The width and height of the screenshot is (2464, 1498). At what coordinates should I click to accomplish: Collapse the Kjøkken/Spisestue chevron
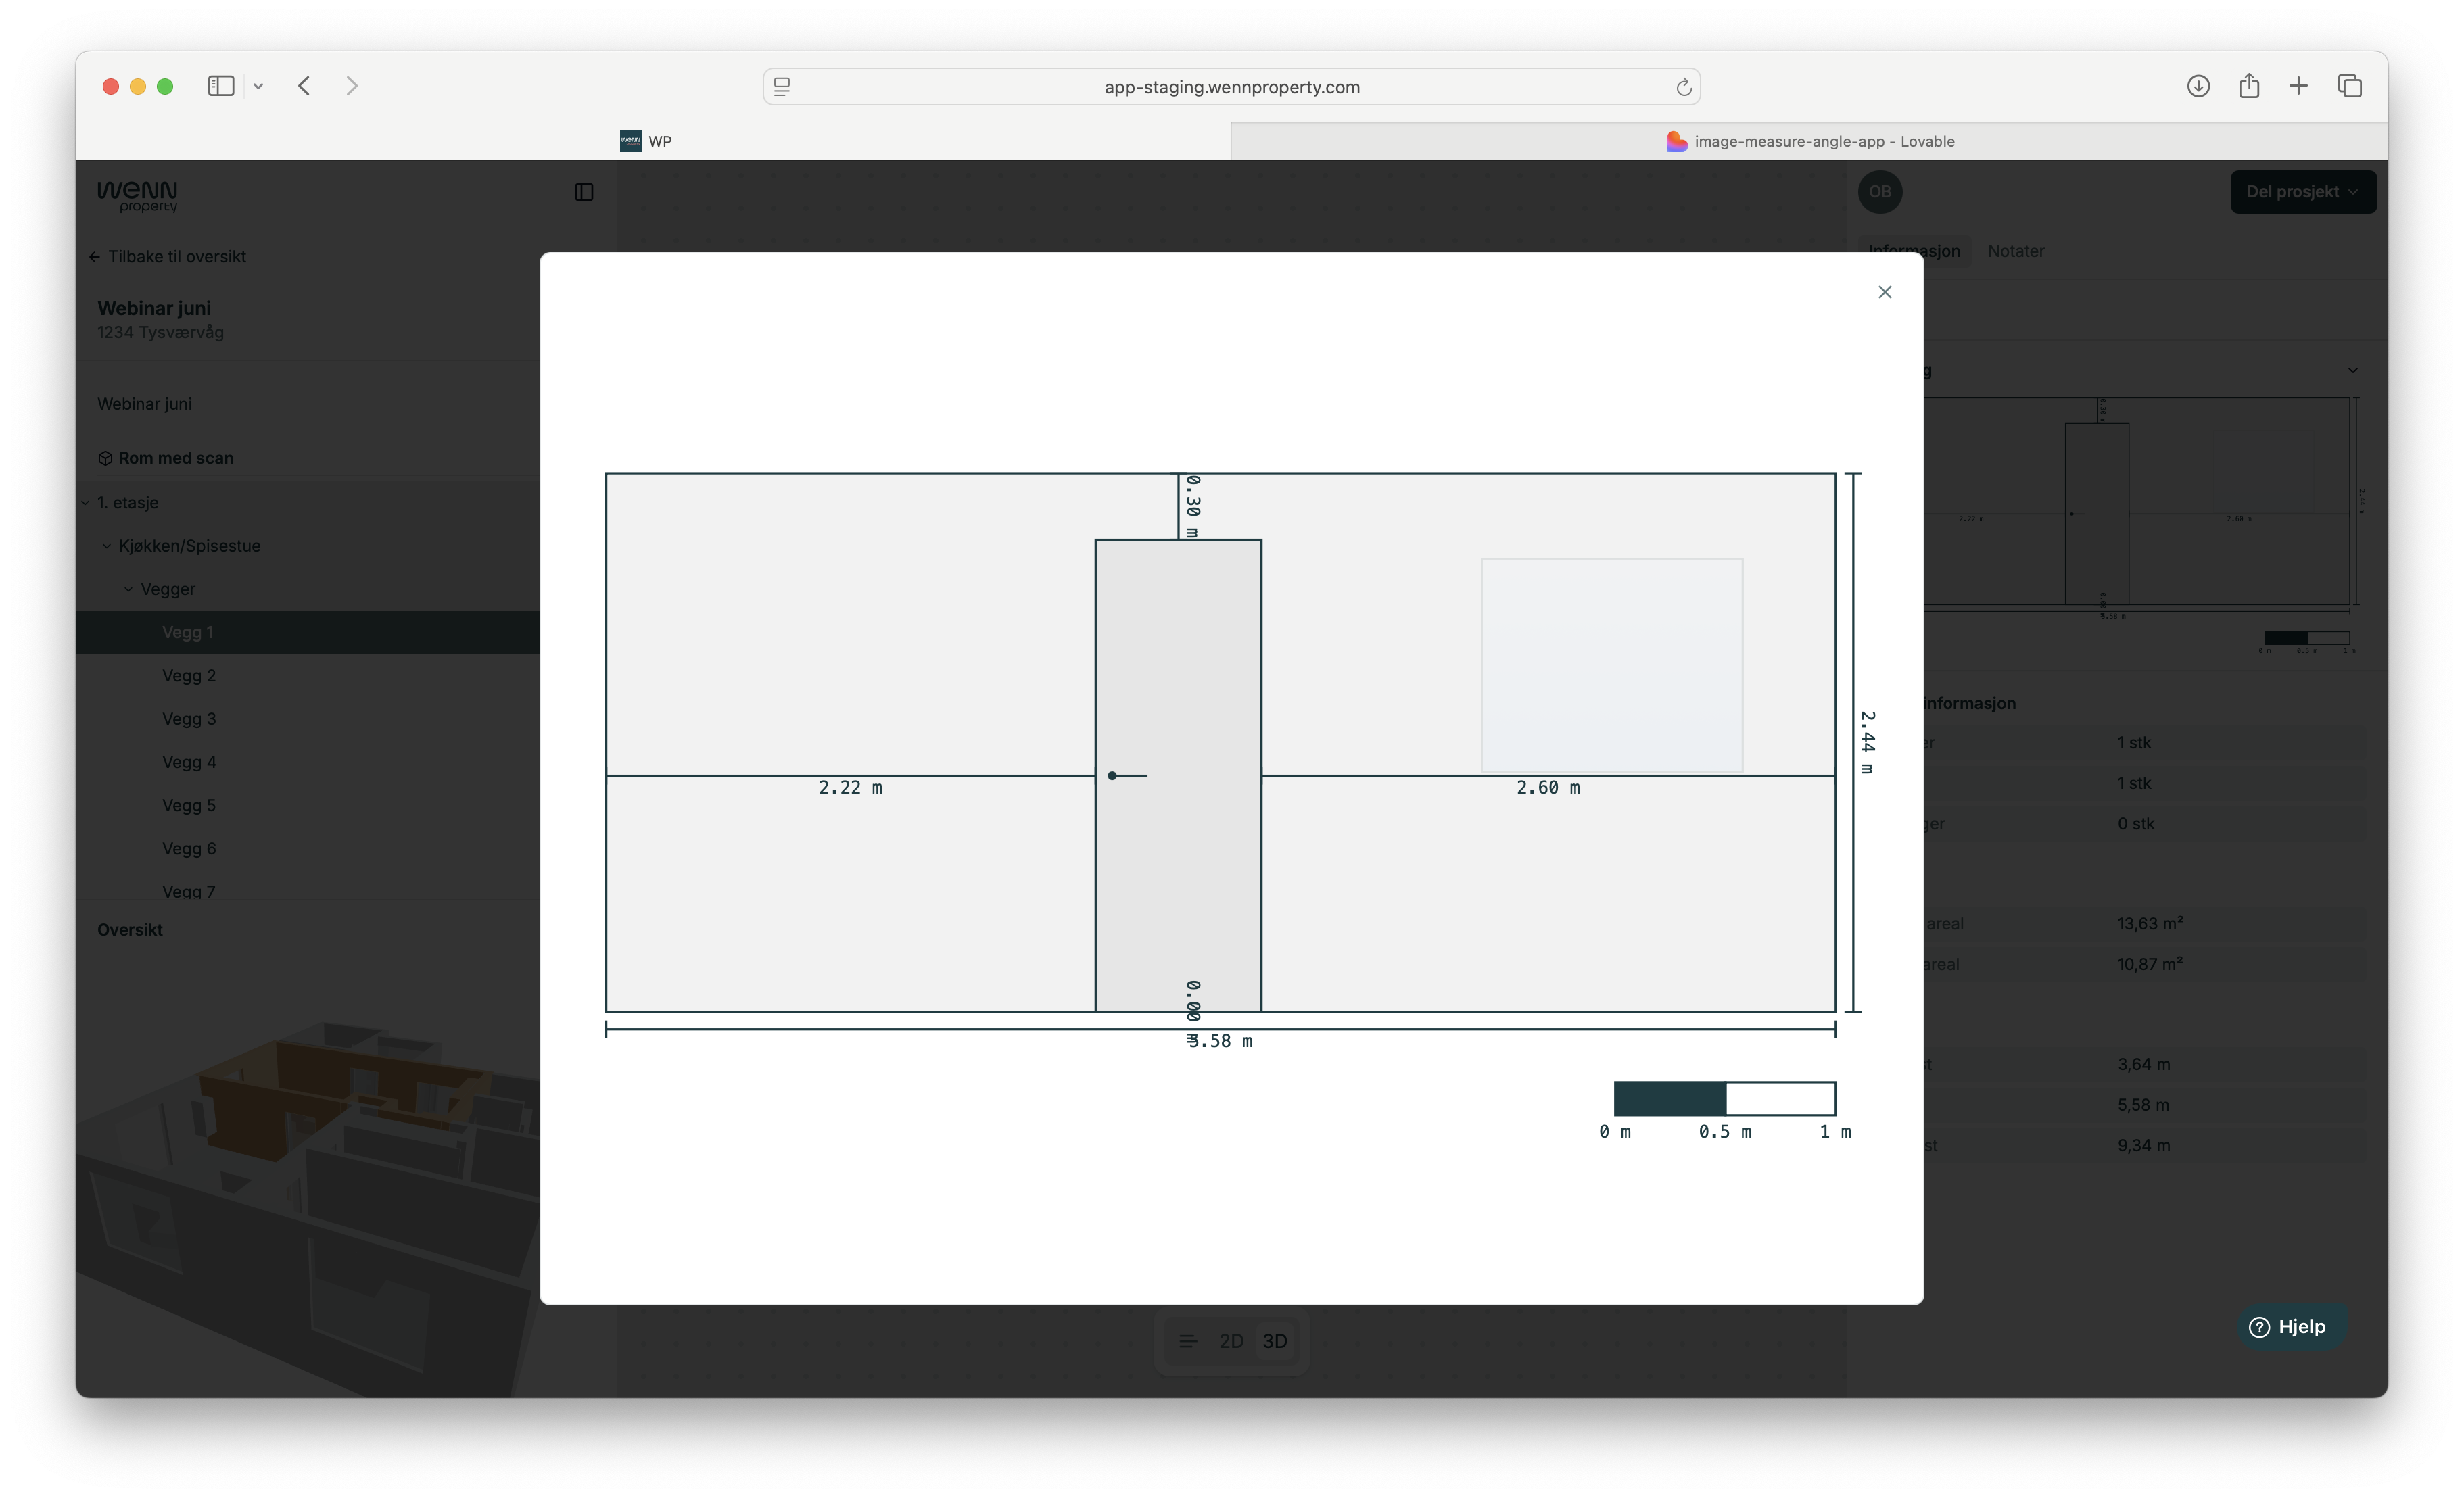pyautogui.click(x=107, y=546)
